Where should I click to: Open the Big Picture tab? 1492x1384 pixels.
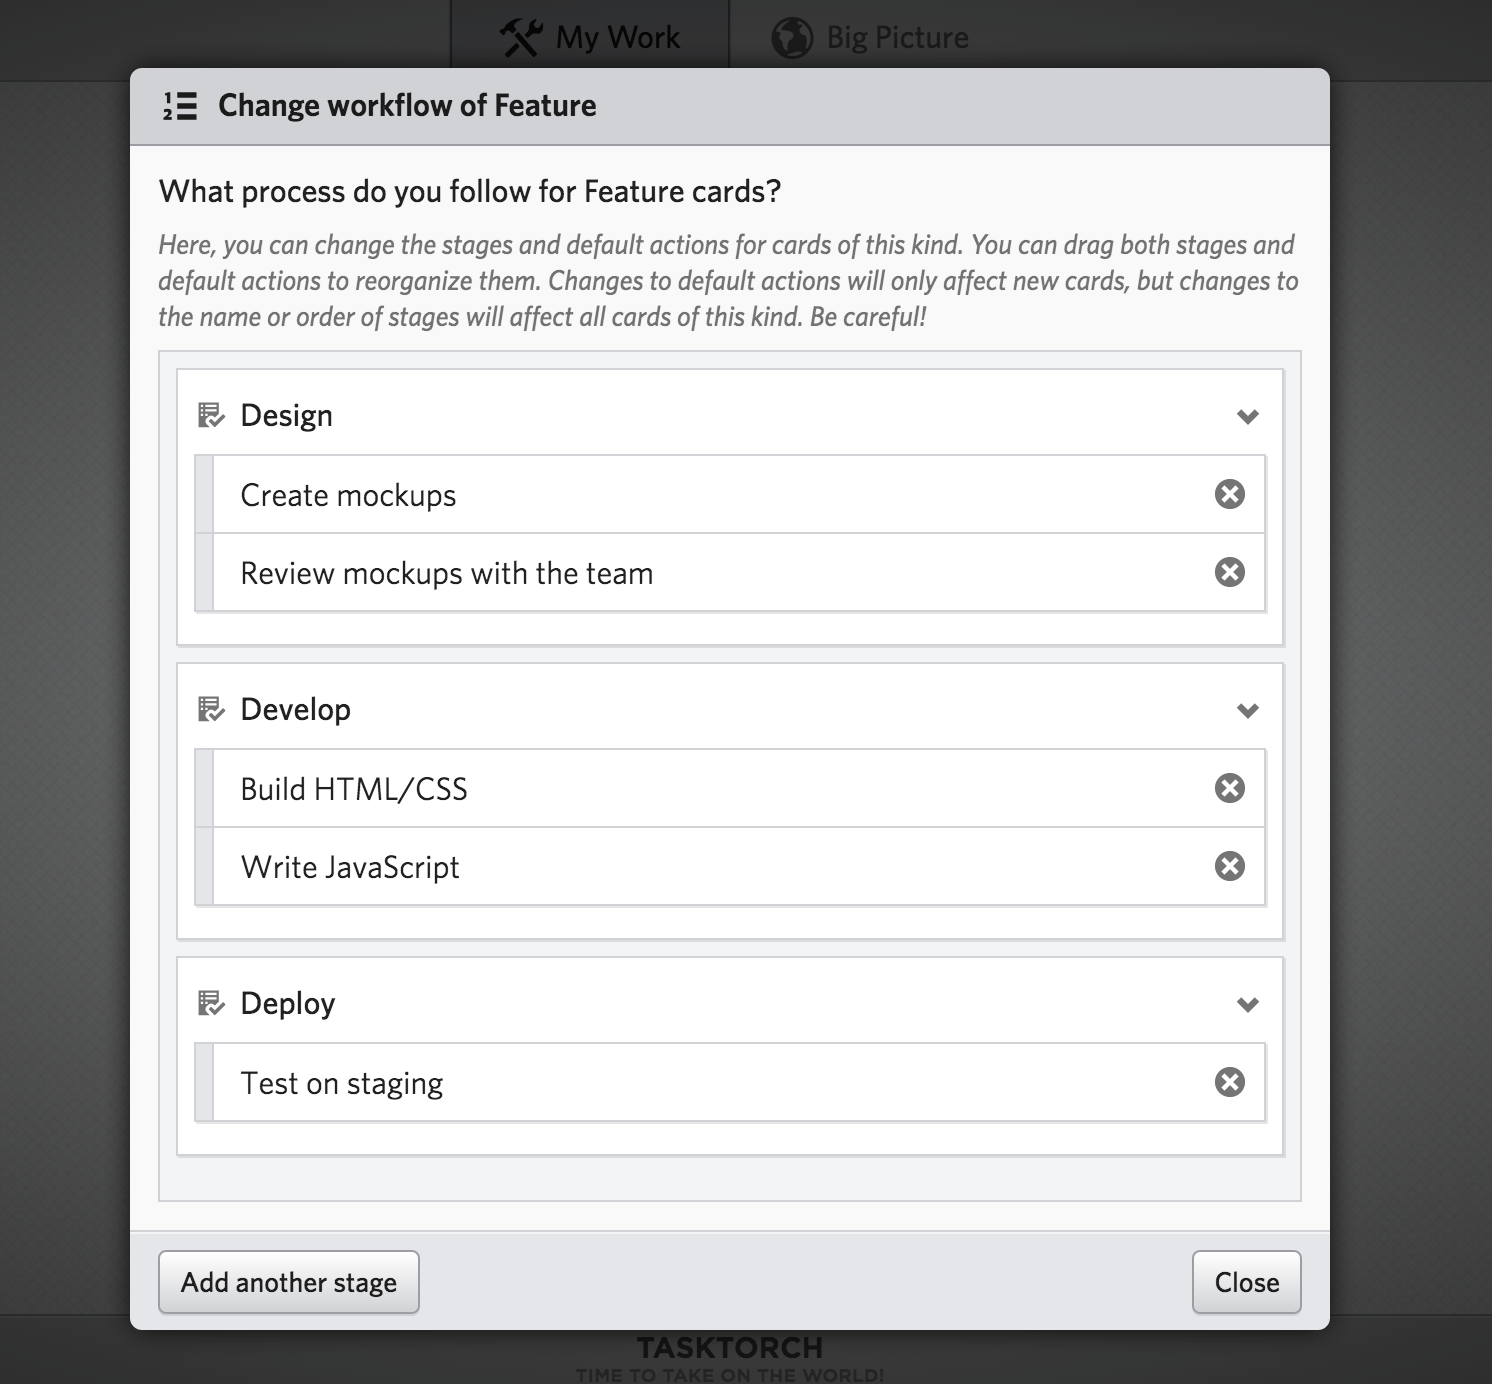[870, 38]
